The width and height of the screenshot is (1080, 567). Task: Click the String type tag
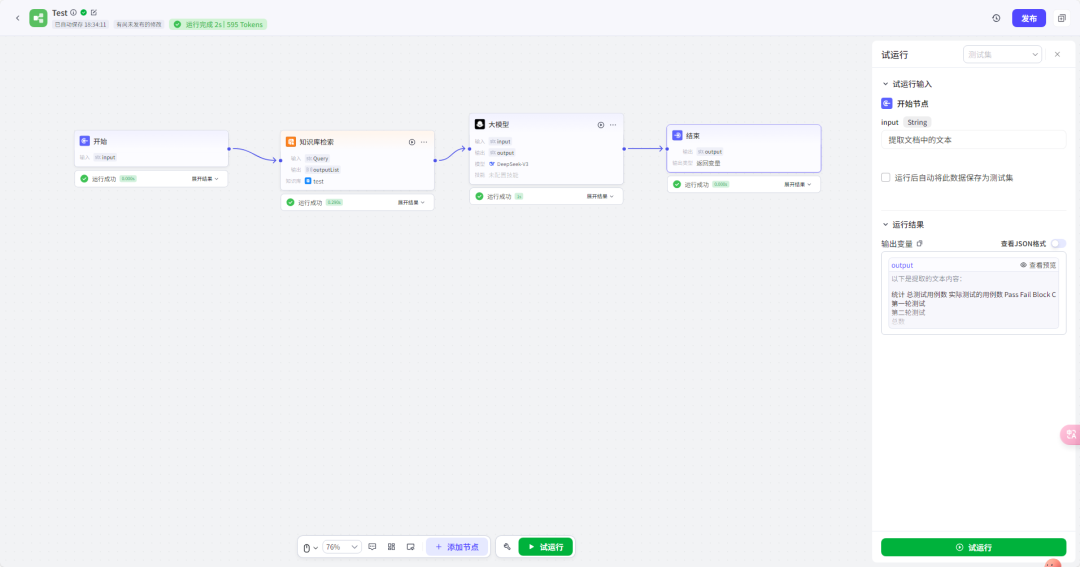tap(917, 122)
